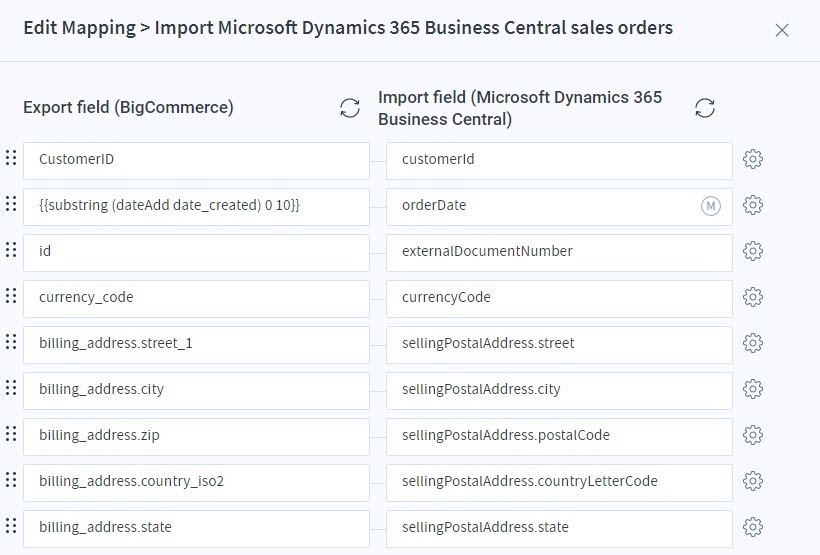The width and height of the screenshot is (820, 555).
Task: Grab drag handle of dateAdd substring row
Action: tap(11, 203)
